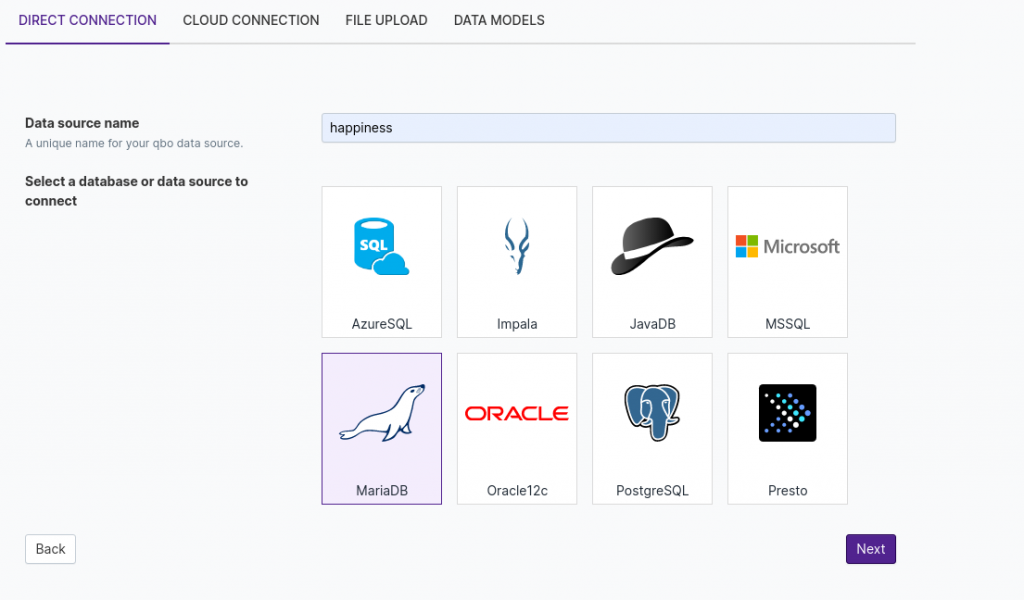Select the PostgreSQL elephant icon

(652, 413)
